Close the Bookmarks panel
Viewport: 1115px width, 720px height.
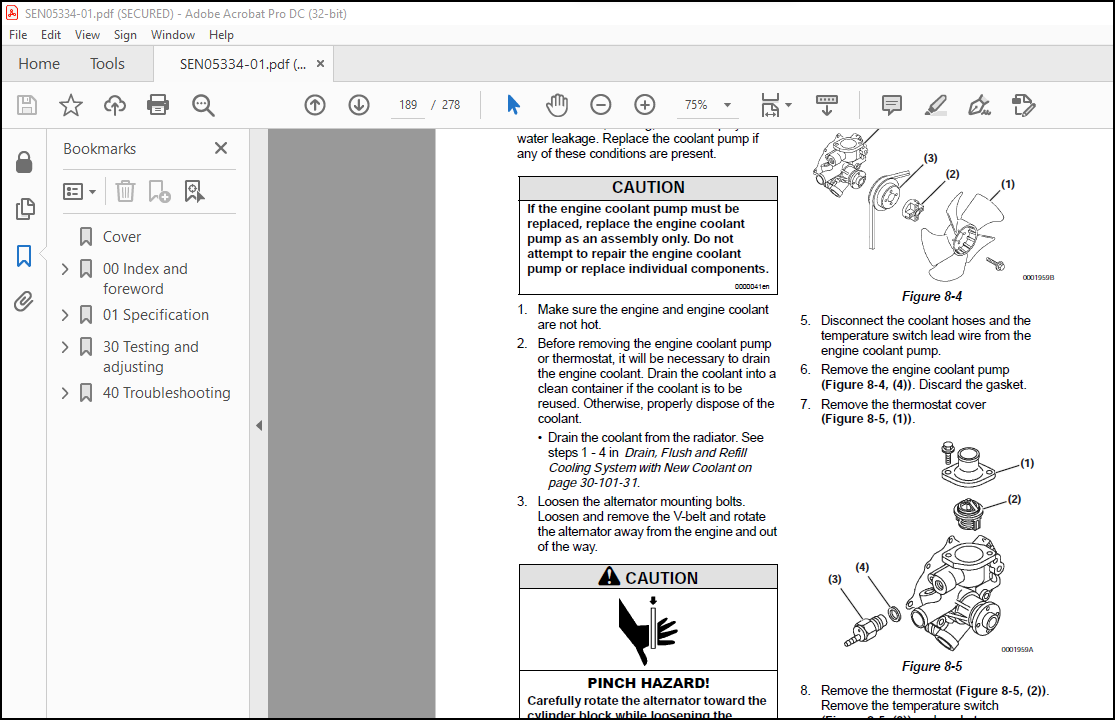[221, 148]
